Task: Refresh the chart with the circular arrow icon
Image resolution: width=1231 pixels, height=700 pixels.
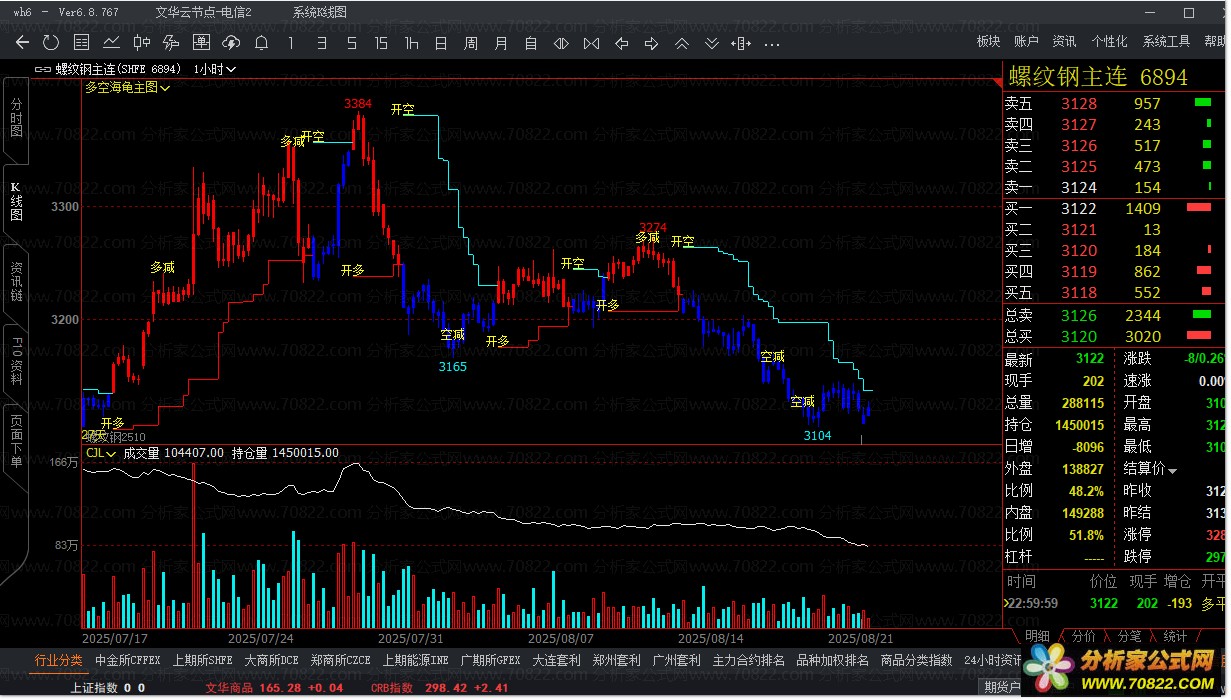Action: pyautogui.click(x=51, y=43)
